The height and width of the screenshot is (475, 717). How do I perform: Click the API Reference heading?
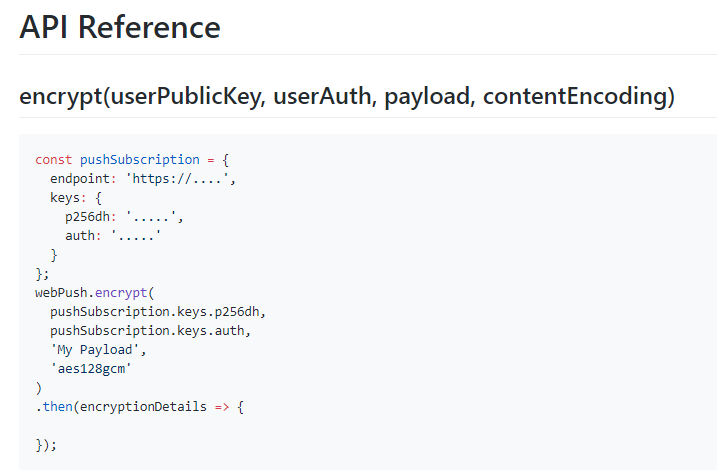[x=120, y=27]
